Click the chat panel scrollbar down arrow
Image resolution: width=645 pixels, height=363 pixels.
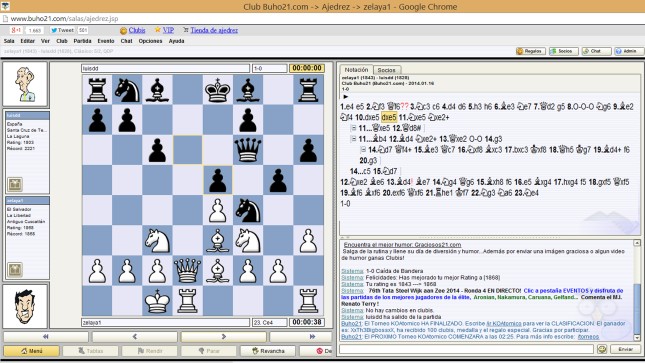pos(637,338)
